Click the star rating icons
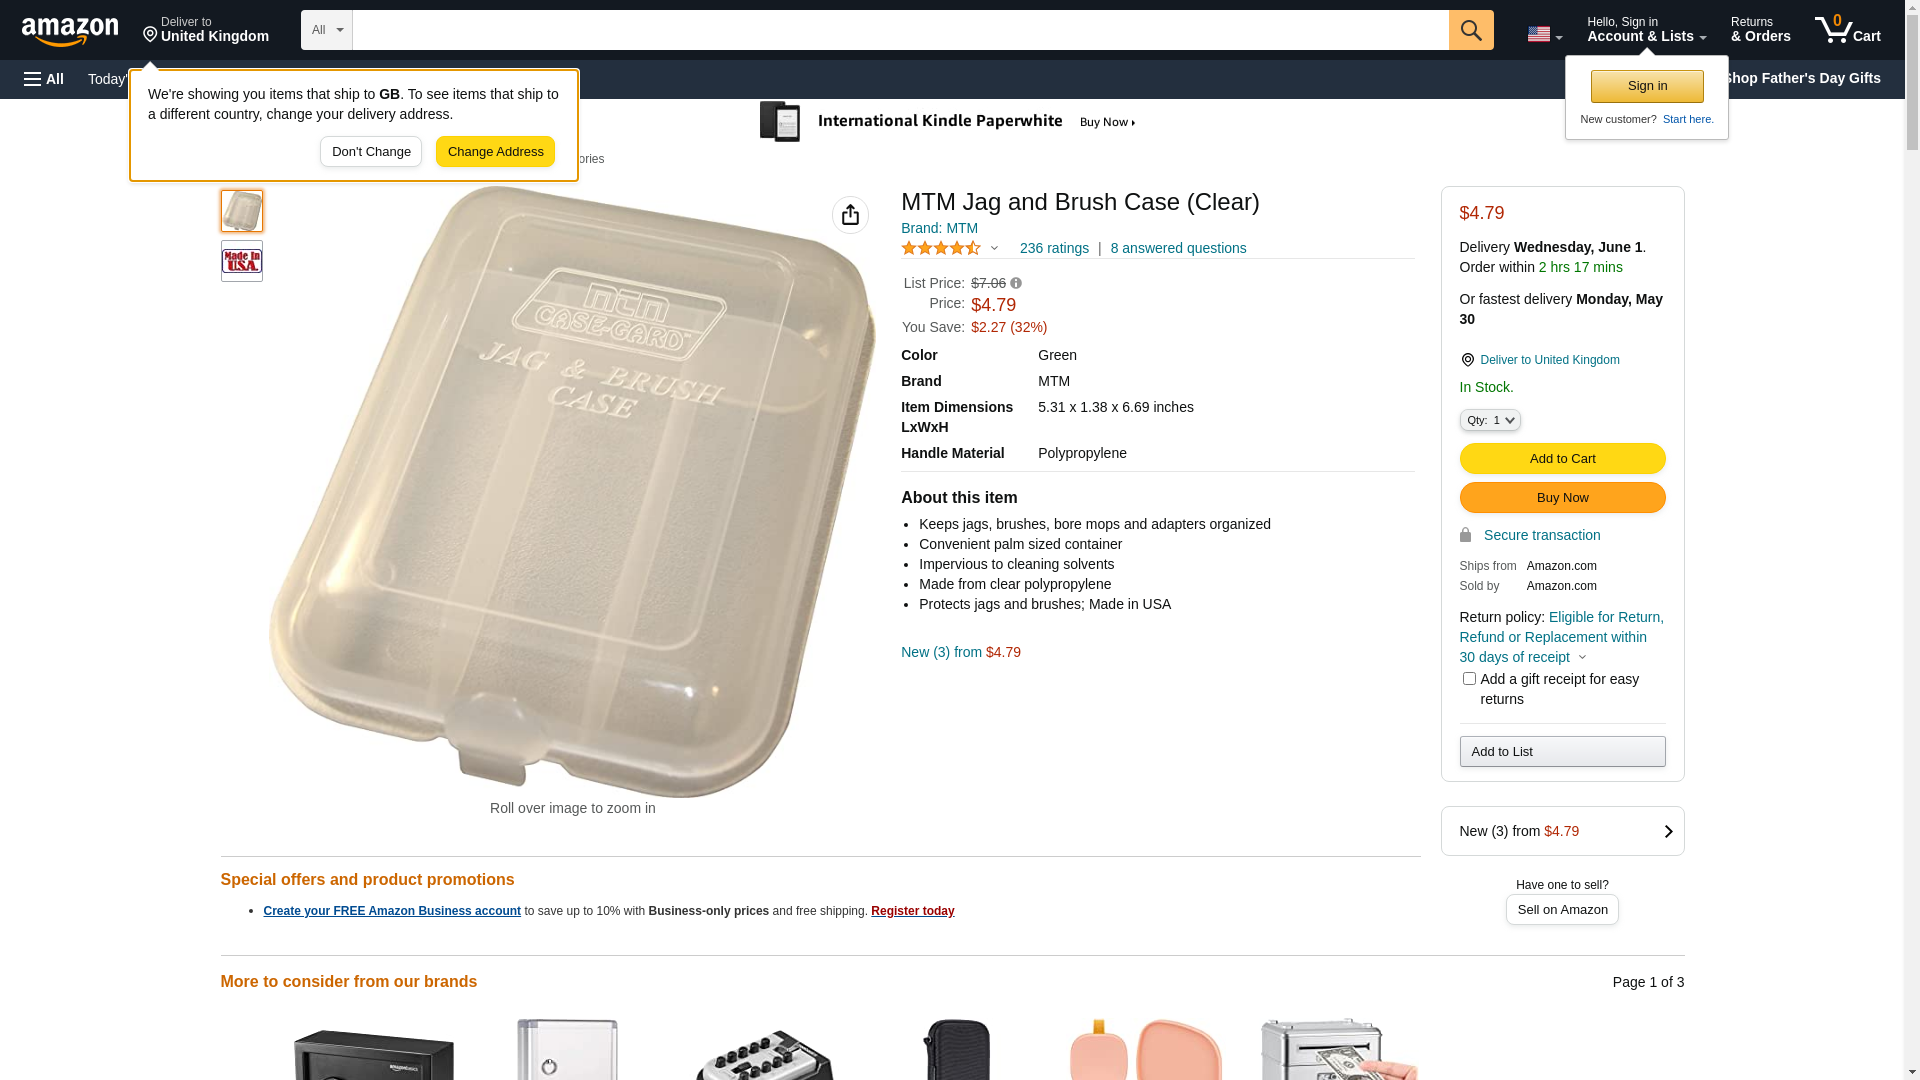 point(941,248)
